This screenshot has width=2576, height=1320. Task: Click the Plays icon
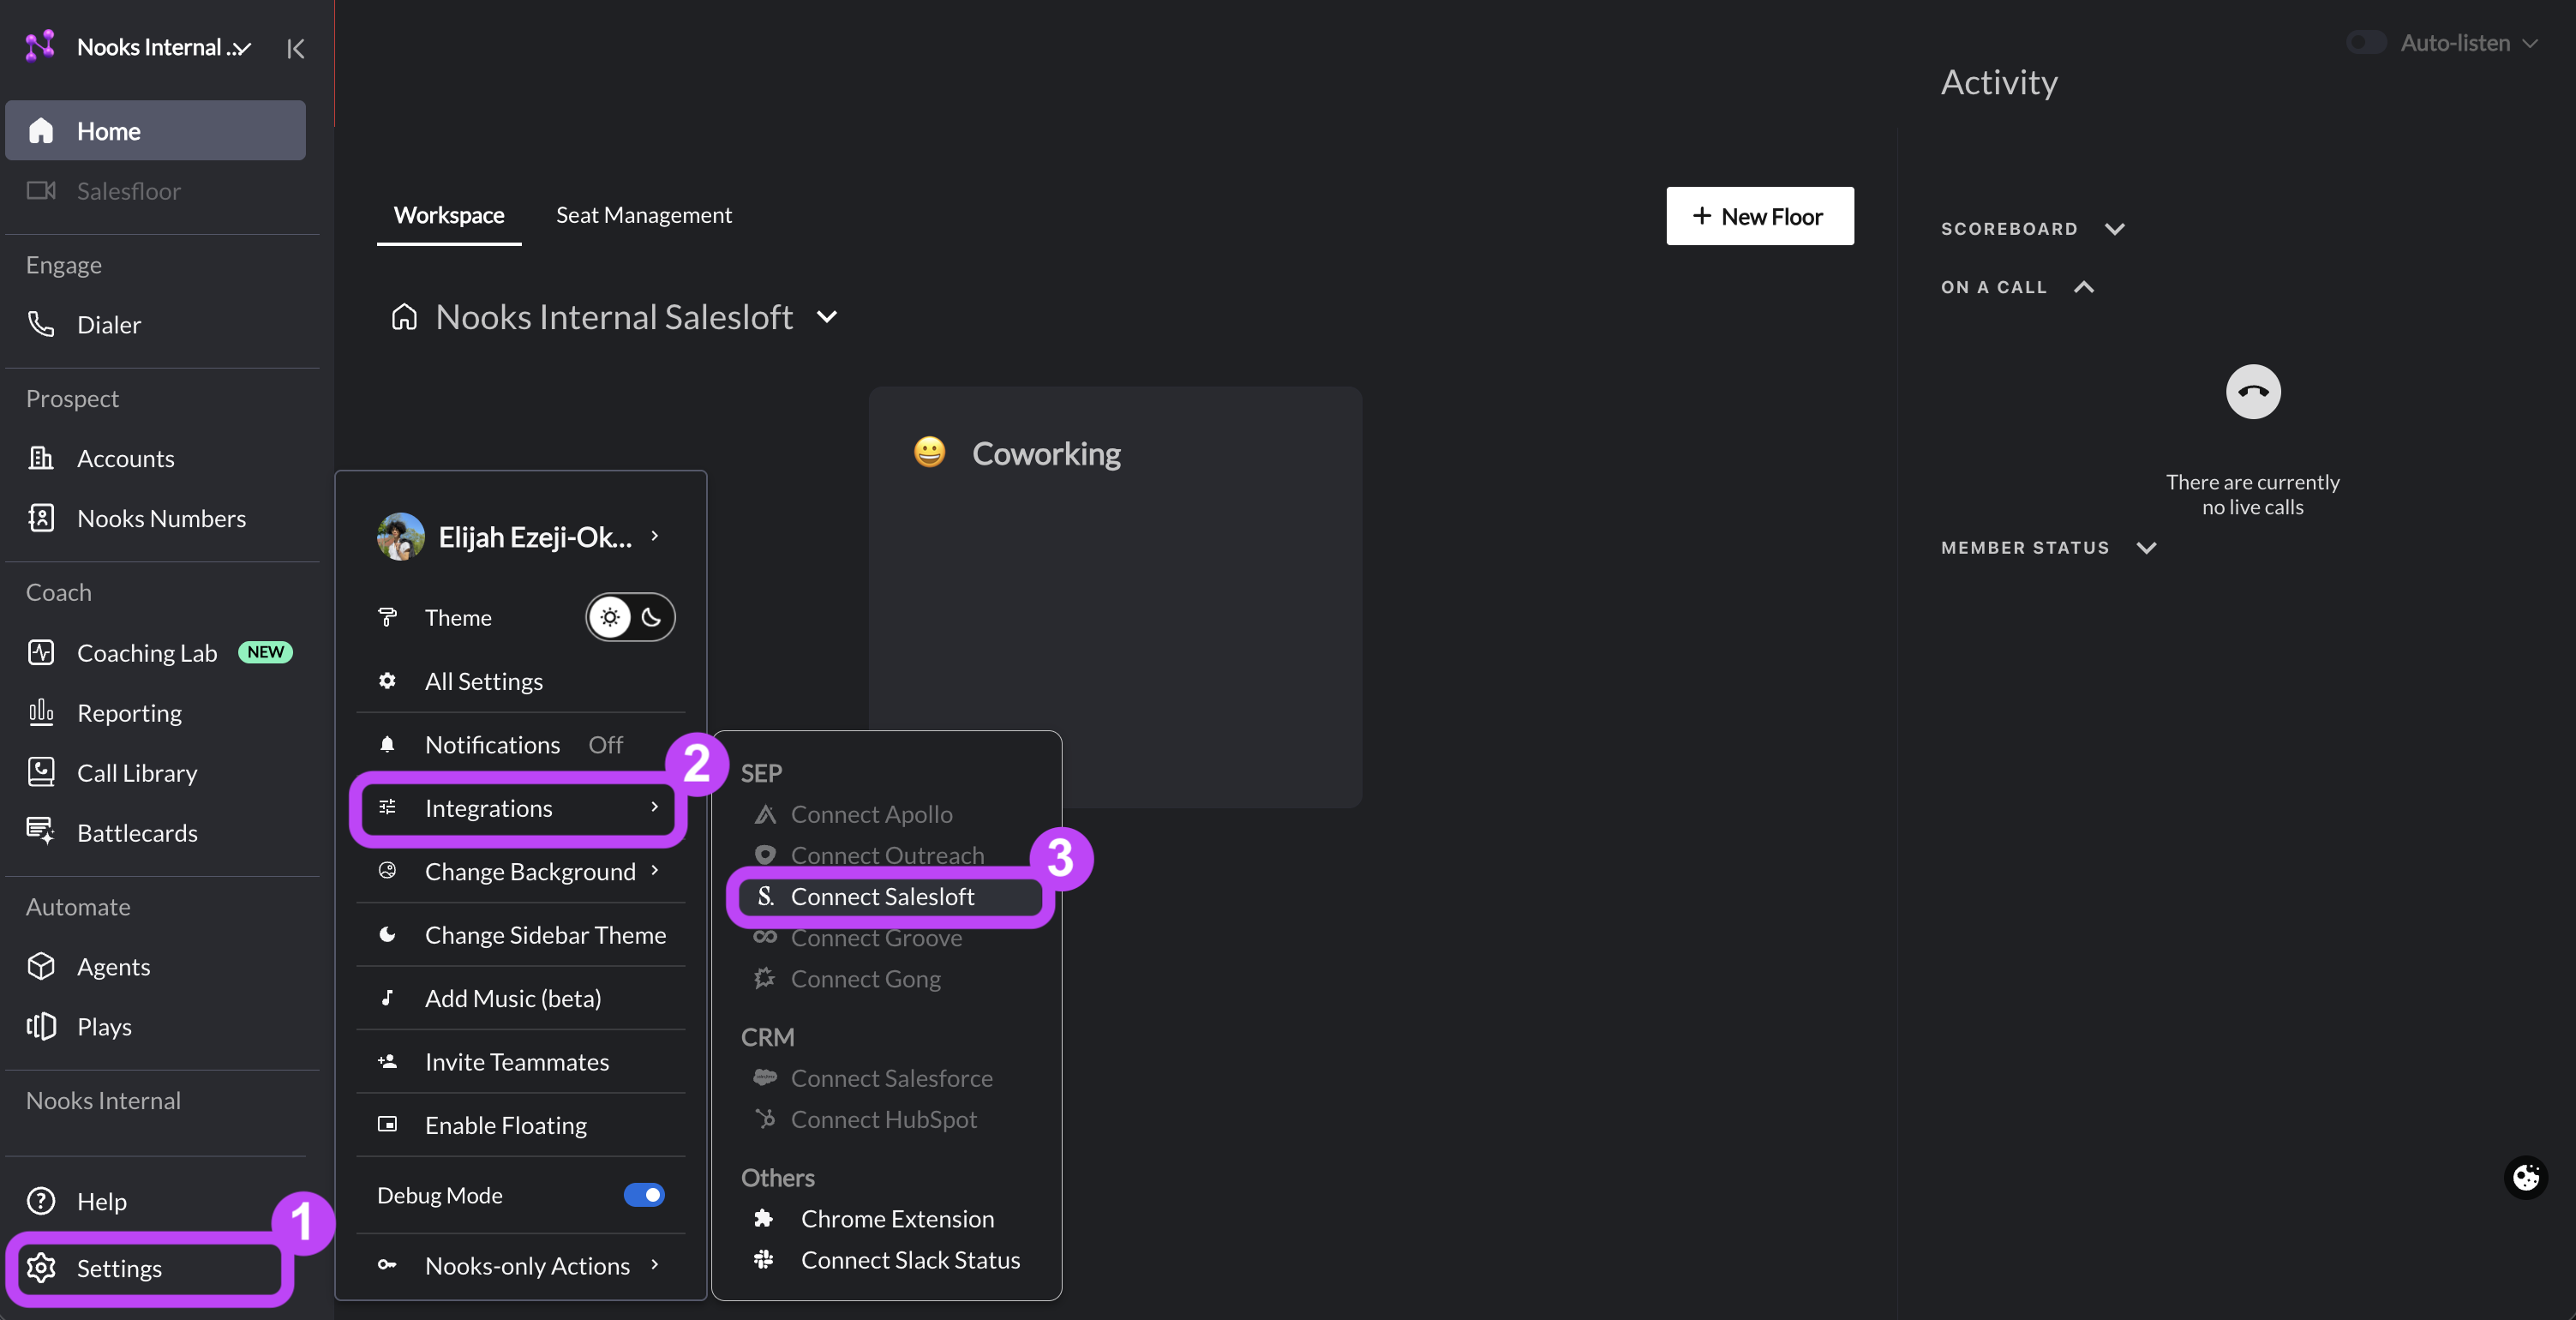click(x=41, y=1026)
